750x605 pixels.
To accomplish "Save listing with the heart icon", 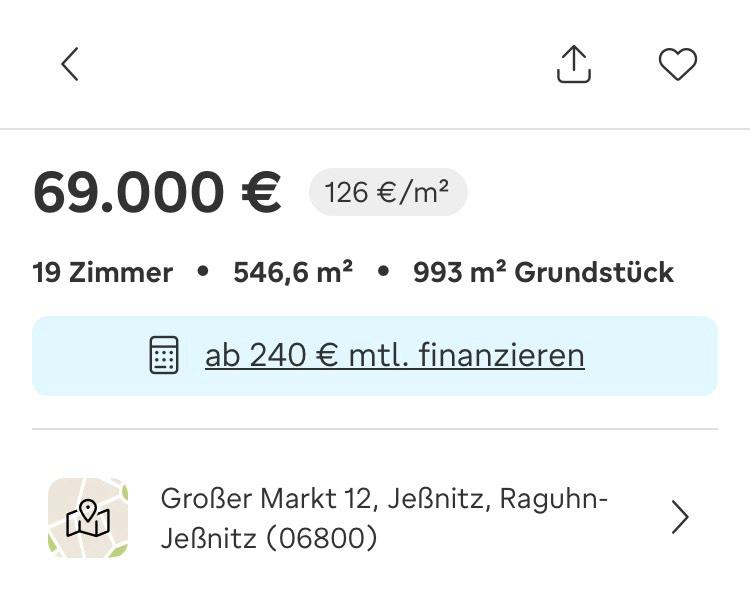I will [677, 65].
